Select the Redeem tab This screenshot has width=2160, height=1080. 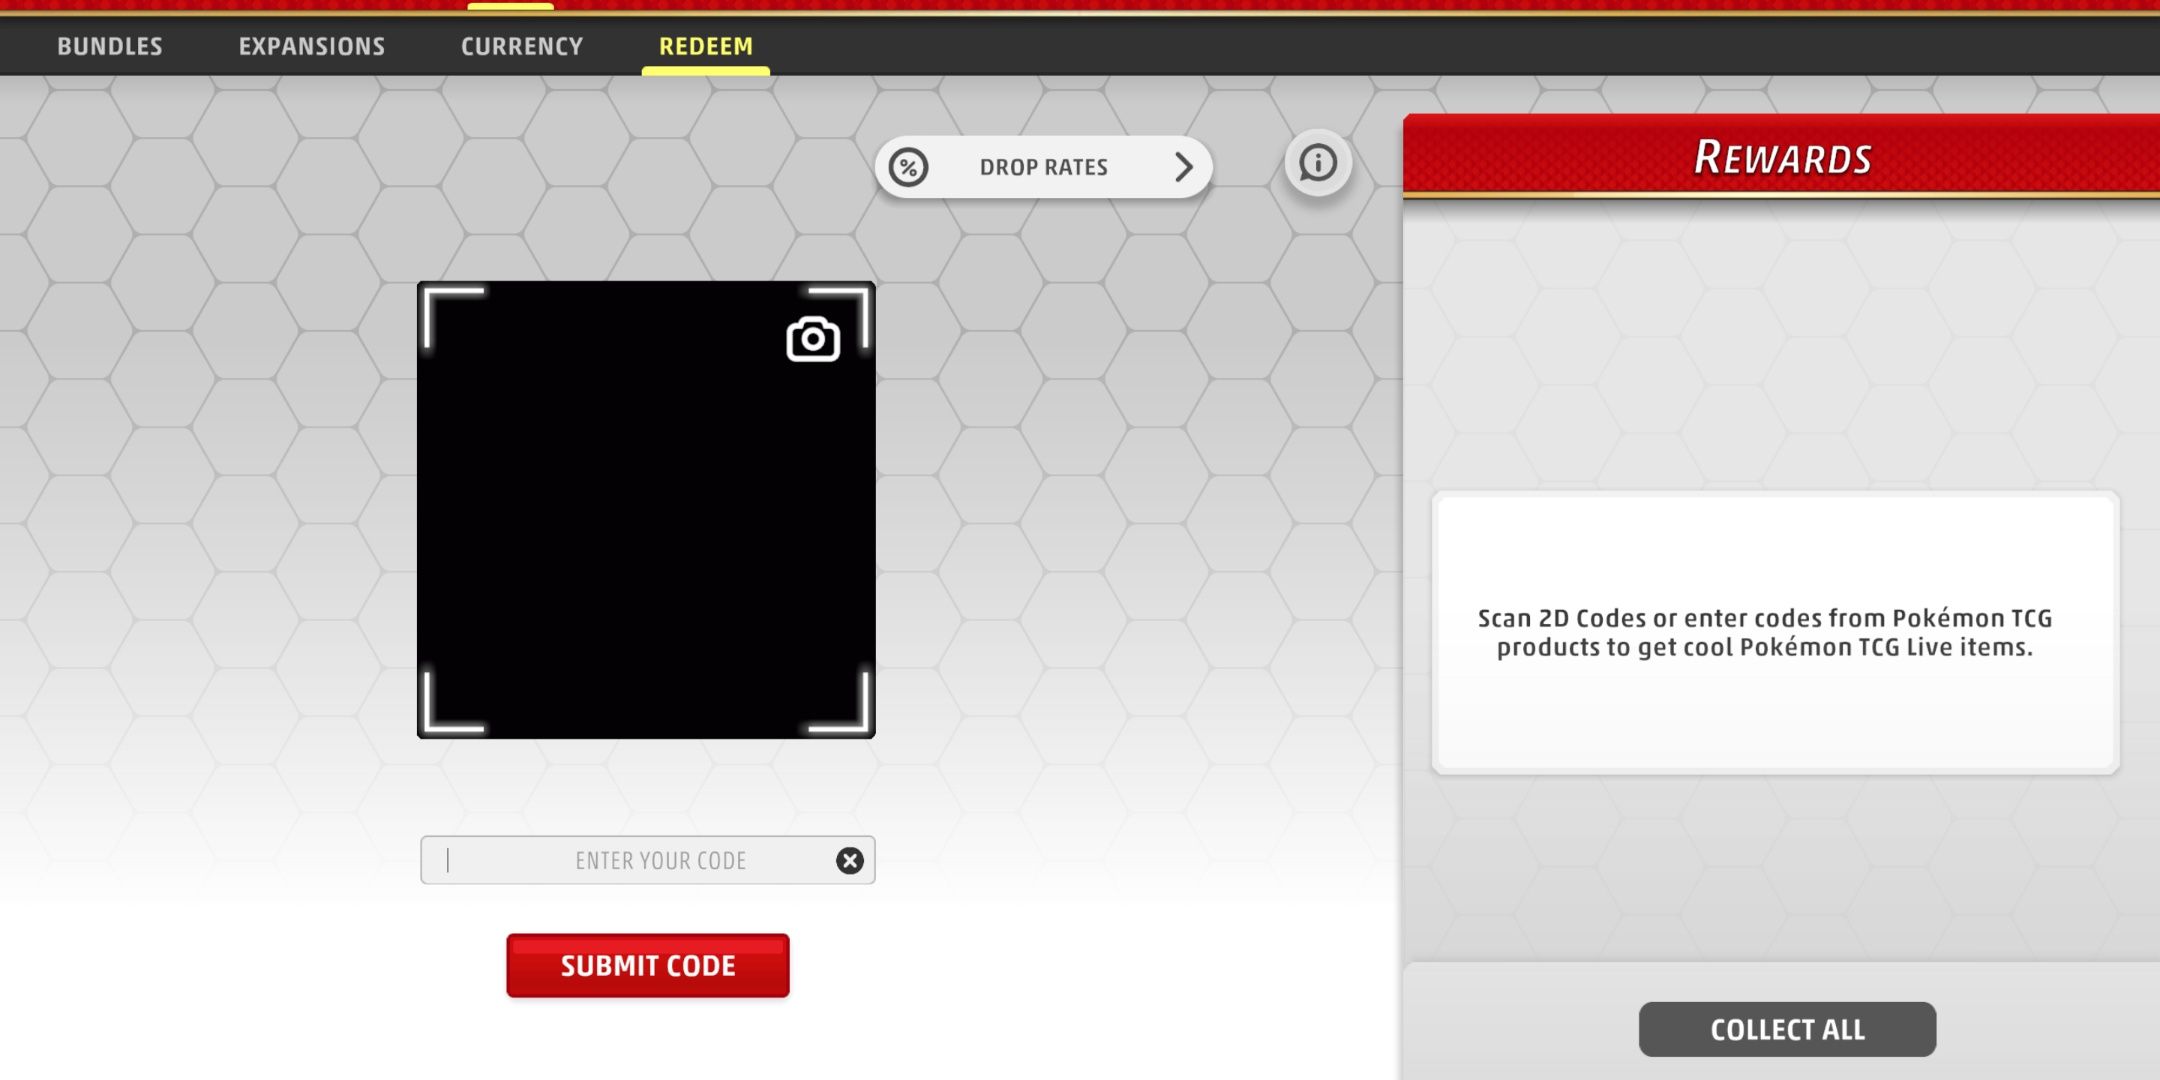[706, 46]
